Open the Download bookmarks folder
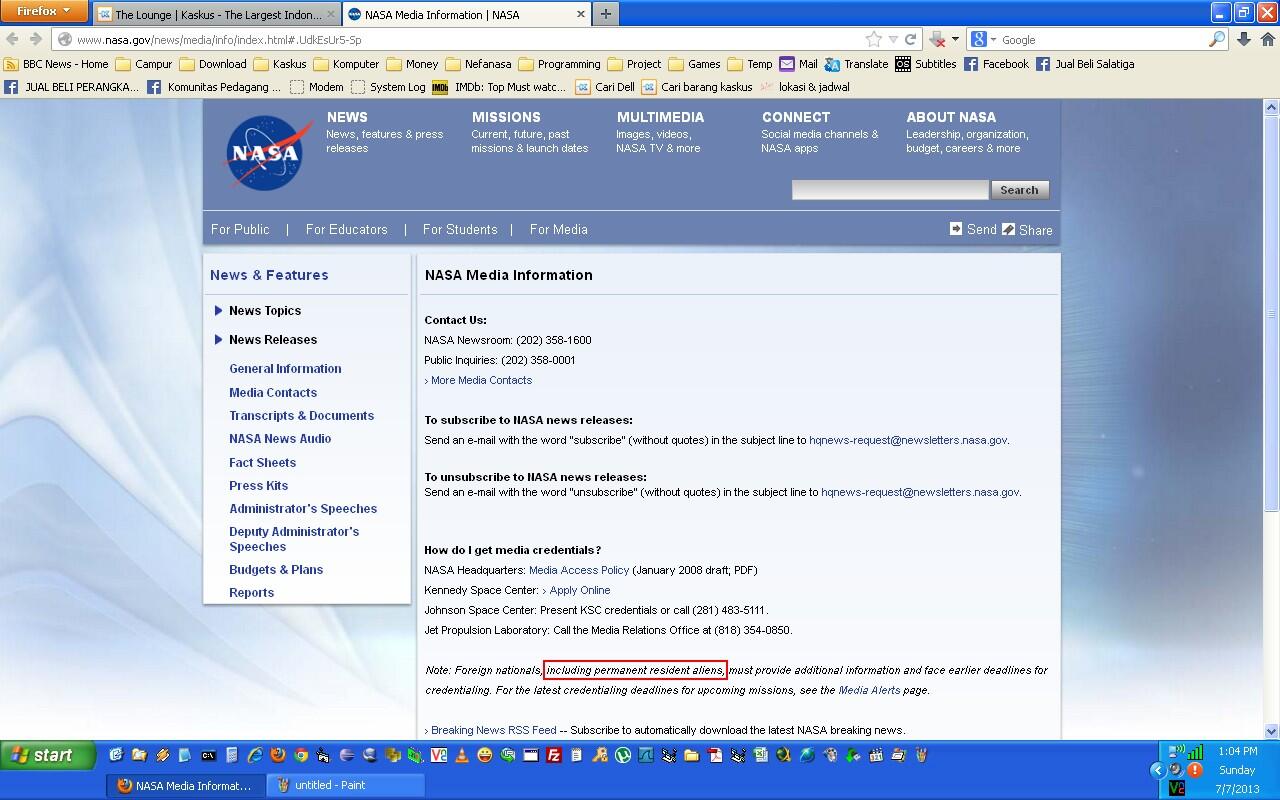 click(213, 64)
